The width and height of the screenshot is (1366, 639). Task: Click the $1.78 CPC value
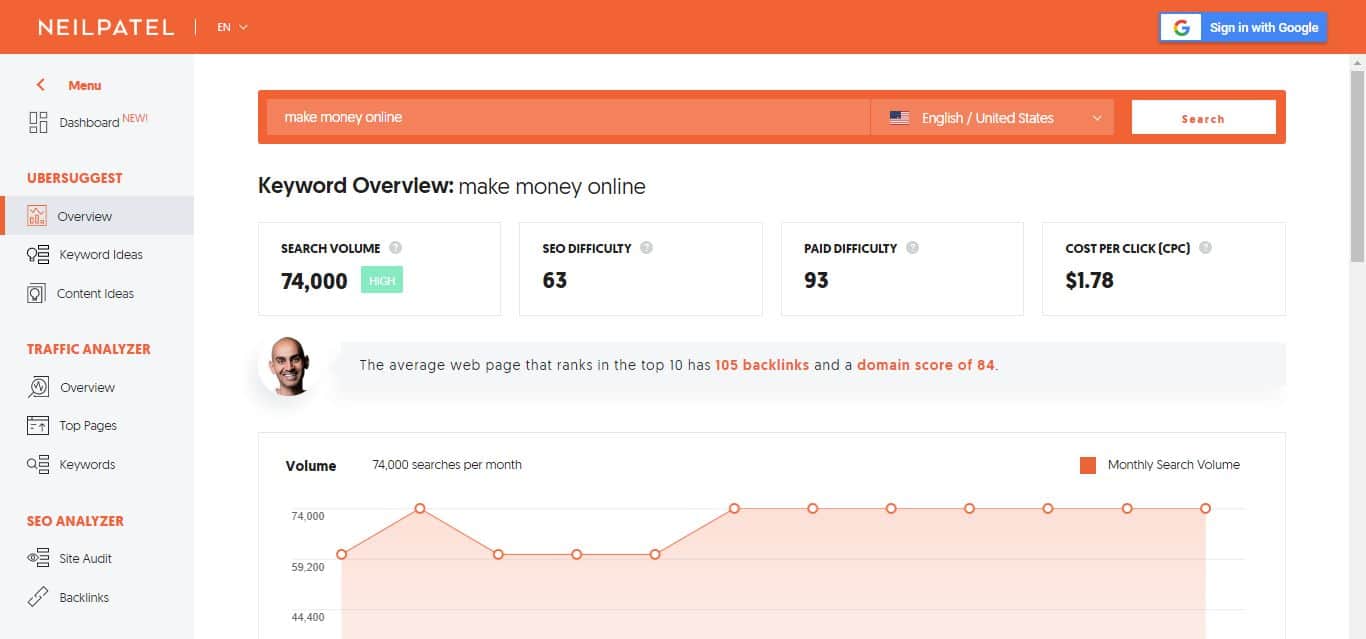pyautogui.click(x=1089, y=281)
